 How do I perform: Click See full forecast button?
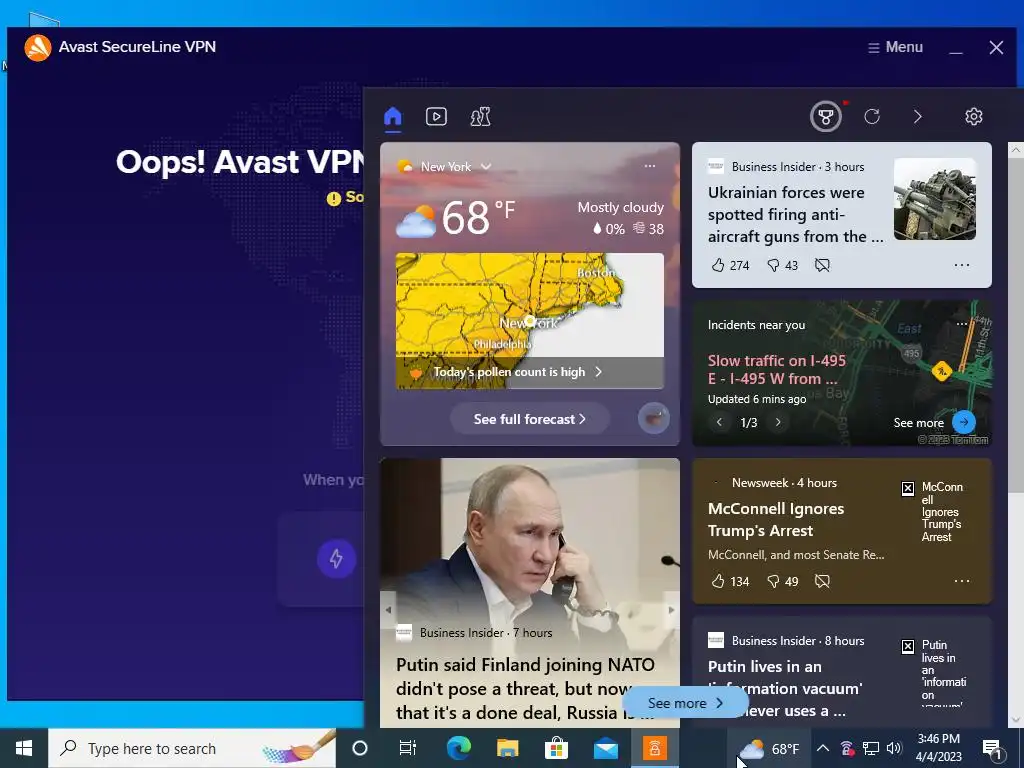pos(530,419)
